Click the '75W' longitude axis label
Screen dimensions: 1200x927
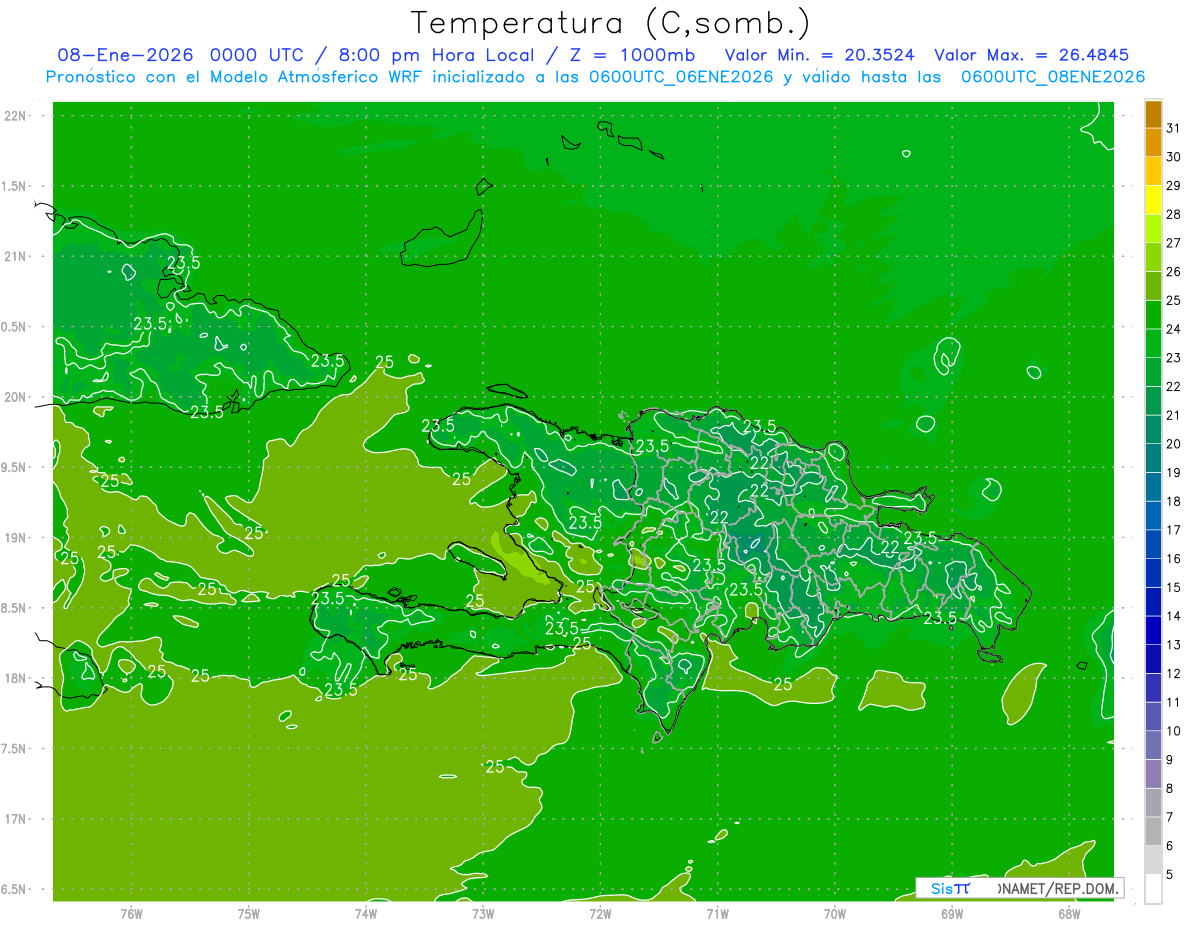tap(249, 913)
